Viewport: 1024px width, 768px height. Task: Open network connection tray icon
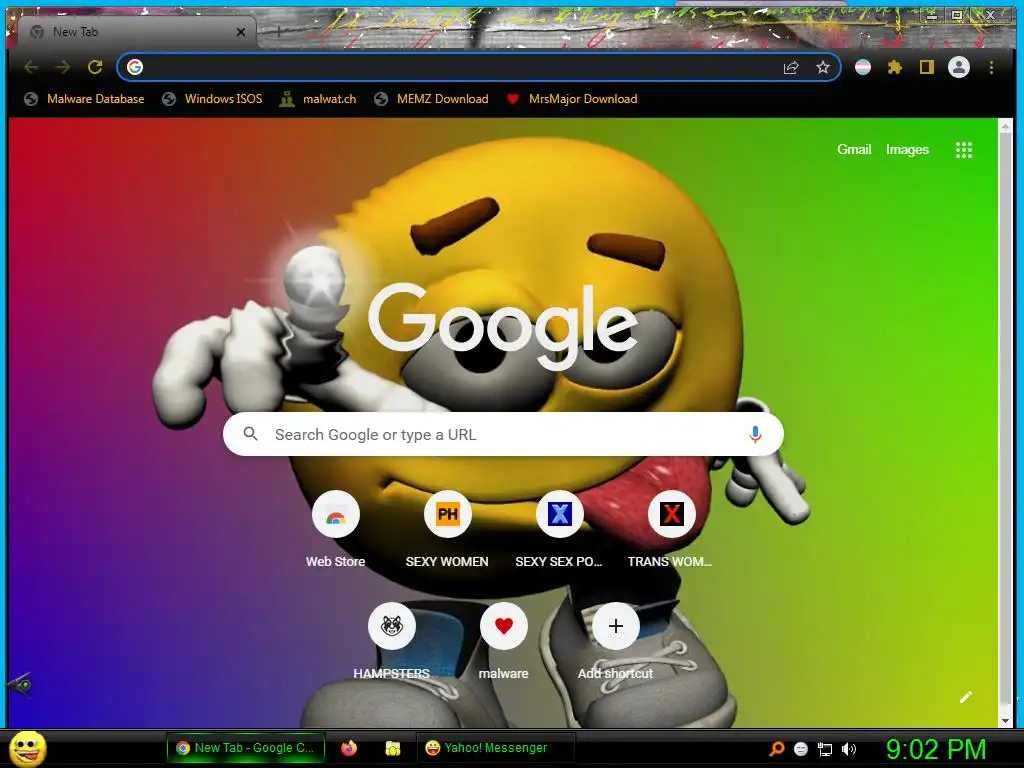[x=825, y=749]
